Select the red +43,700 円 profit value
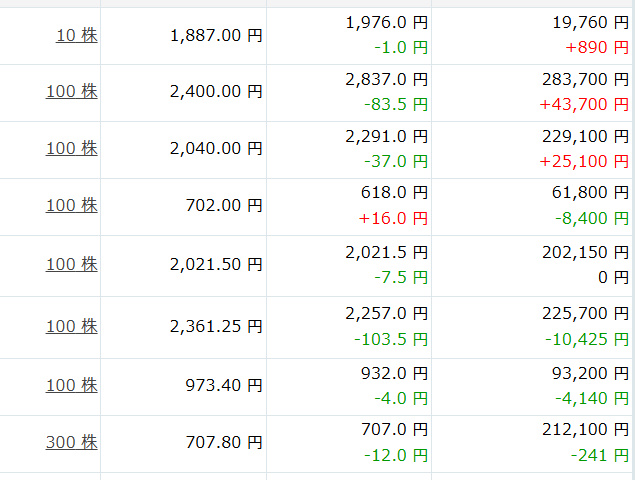Screen dimensions: 640x480 click(x=584, y=104)
